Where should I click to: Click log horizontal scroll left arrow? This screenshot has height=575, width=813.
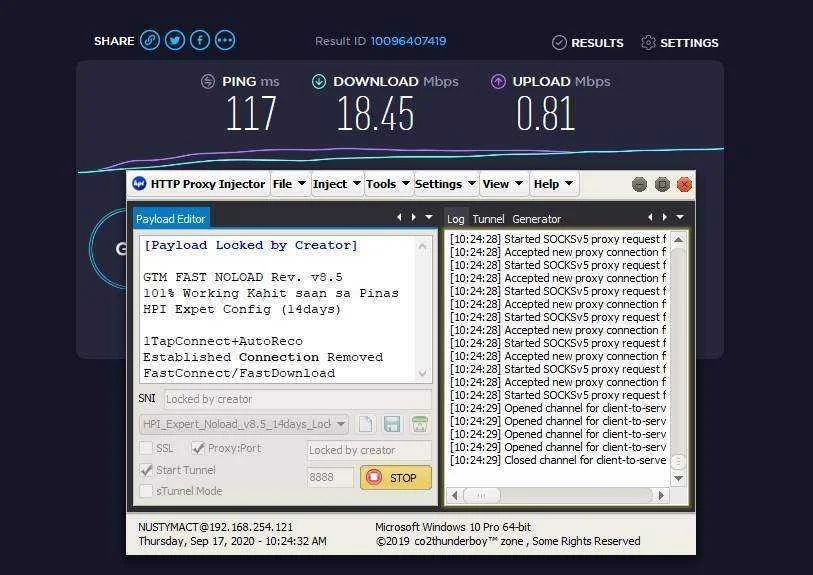click(x=455, y=496)
